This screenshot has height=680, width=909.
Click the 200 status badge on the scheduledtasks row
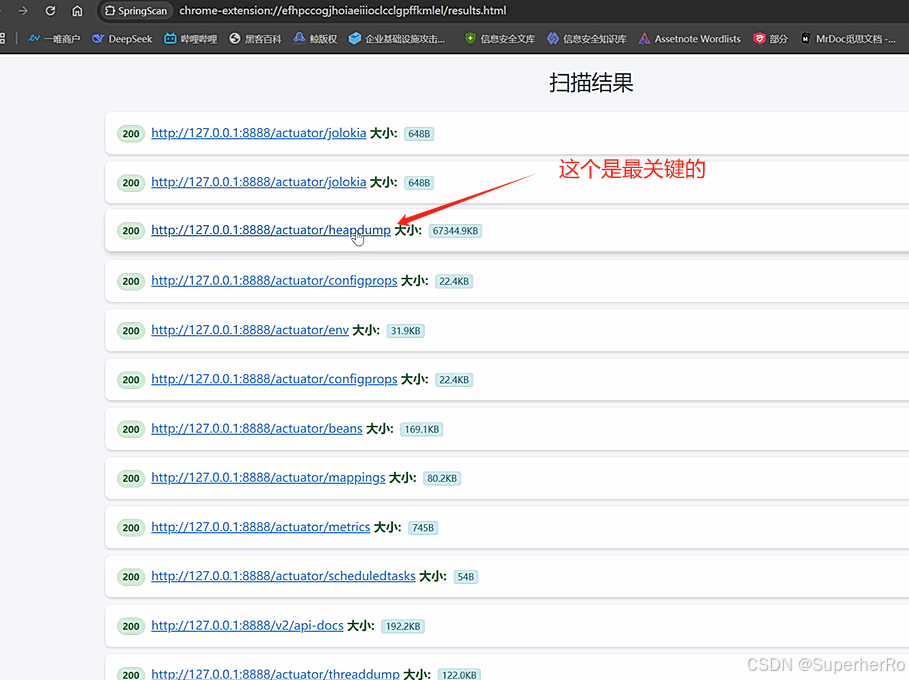131,577
